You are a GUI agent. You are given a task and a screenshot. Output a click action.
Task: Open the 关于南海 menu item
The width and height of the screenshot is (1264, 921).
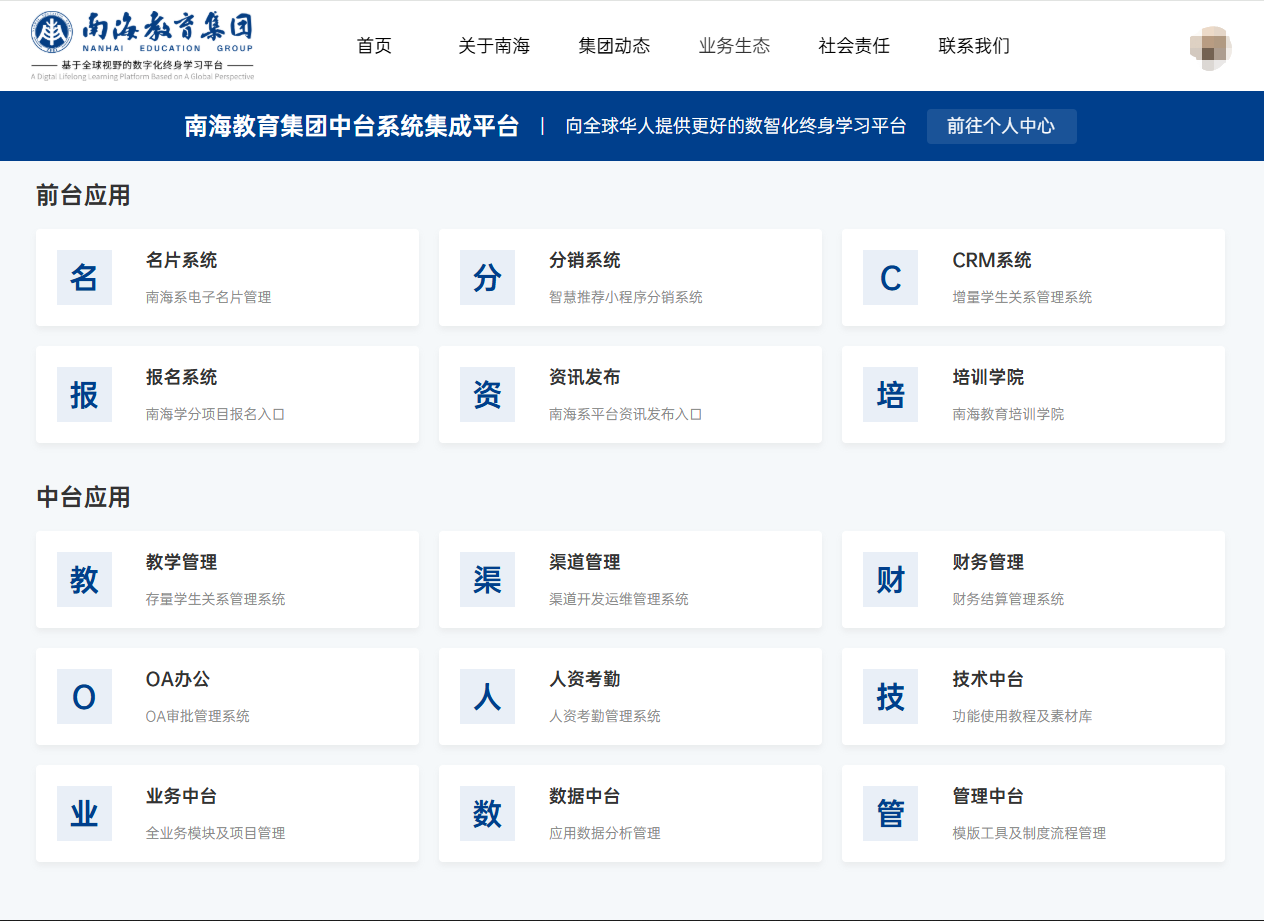pyautogui.click(x=494, y=46)
